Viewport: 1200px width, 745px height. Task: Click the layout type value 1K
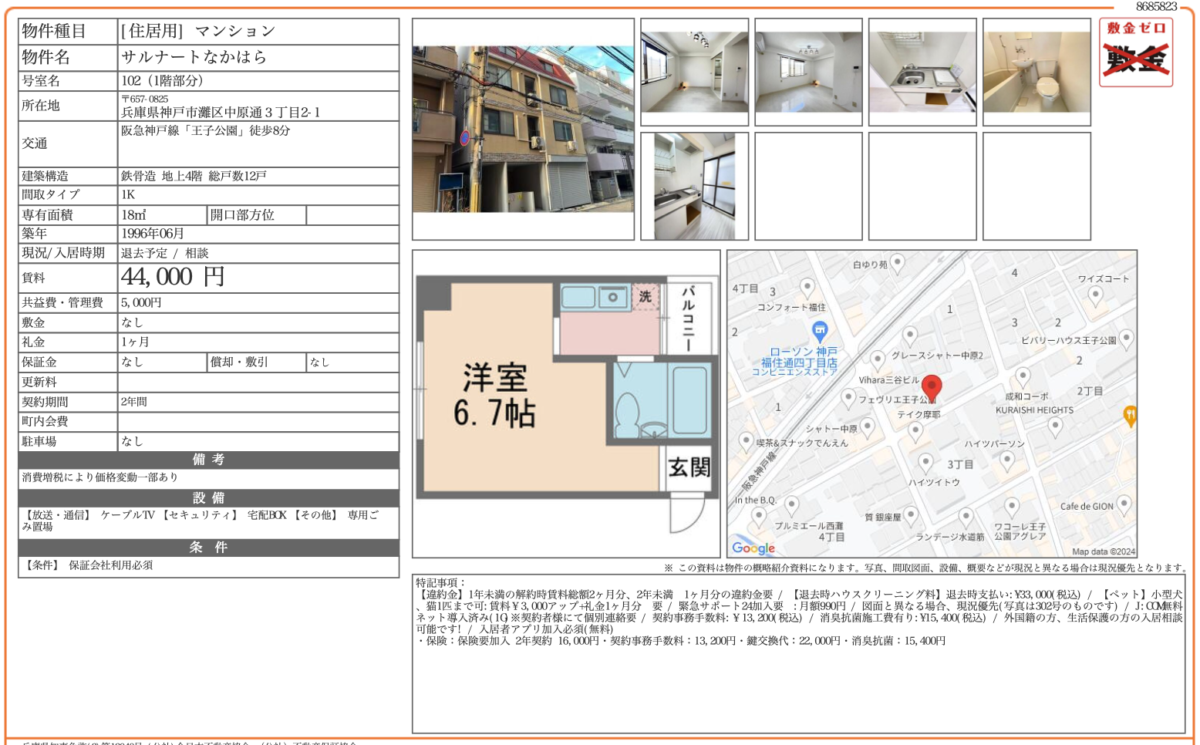[x=128, y=195]
